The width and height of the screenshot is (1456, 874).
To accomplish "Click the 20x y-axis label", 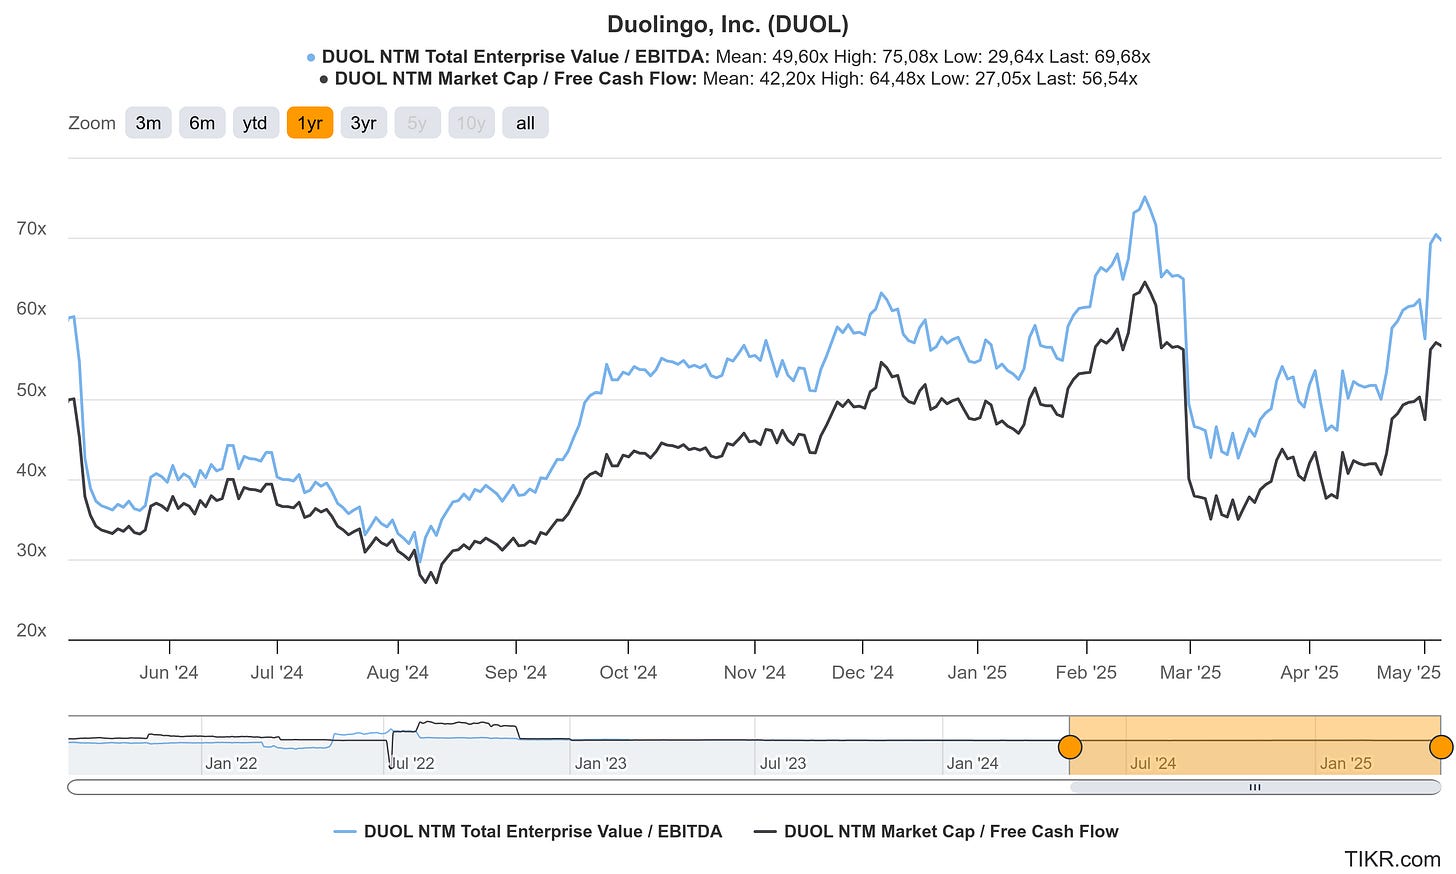I will pyautogui.click(x=31, y=630).
